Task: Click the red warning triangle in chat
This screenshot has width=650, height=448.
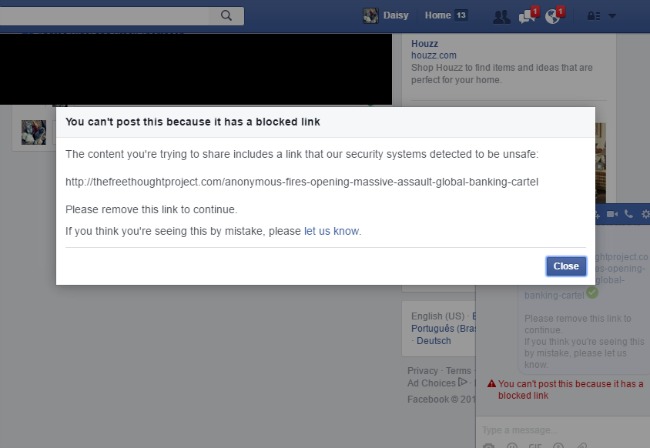Action: [492, 383]
